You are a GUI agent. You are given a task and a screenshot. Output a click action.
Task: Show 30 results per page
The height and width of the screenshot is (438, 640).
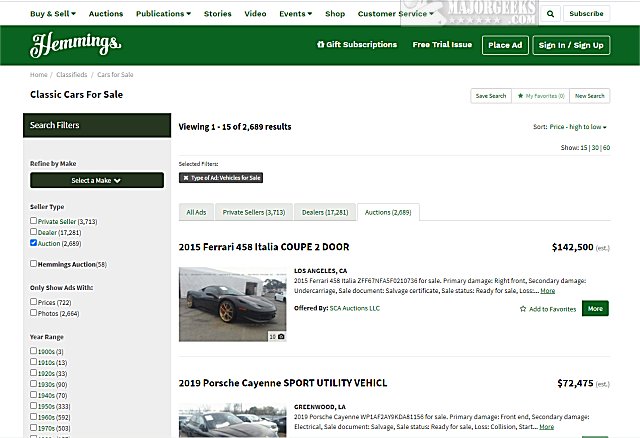pyautogui.click(x=595, y=148)
